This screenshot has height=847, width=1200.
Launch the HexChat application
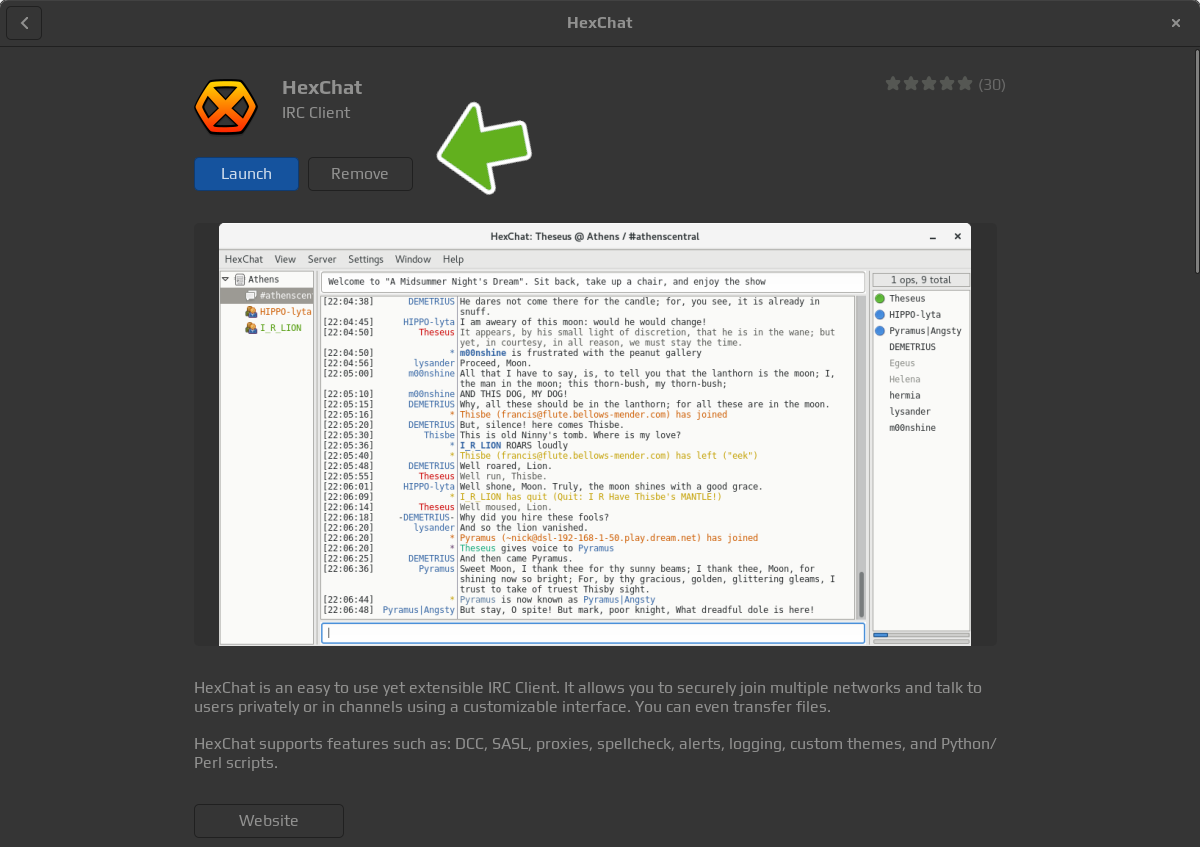click(x=246, y=174)
